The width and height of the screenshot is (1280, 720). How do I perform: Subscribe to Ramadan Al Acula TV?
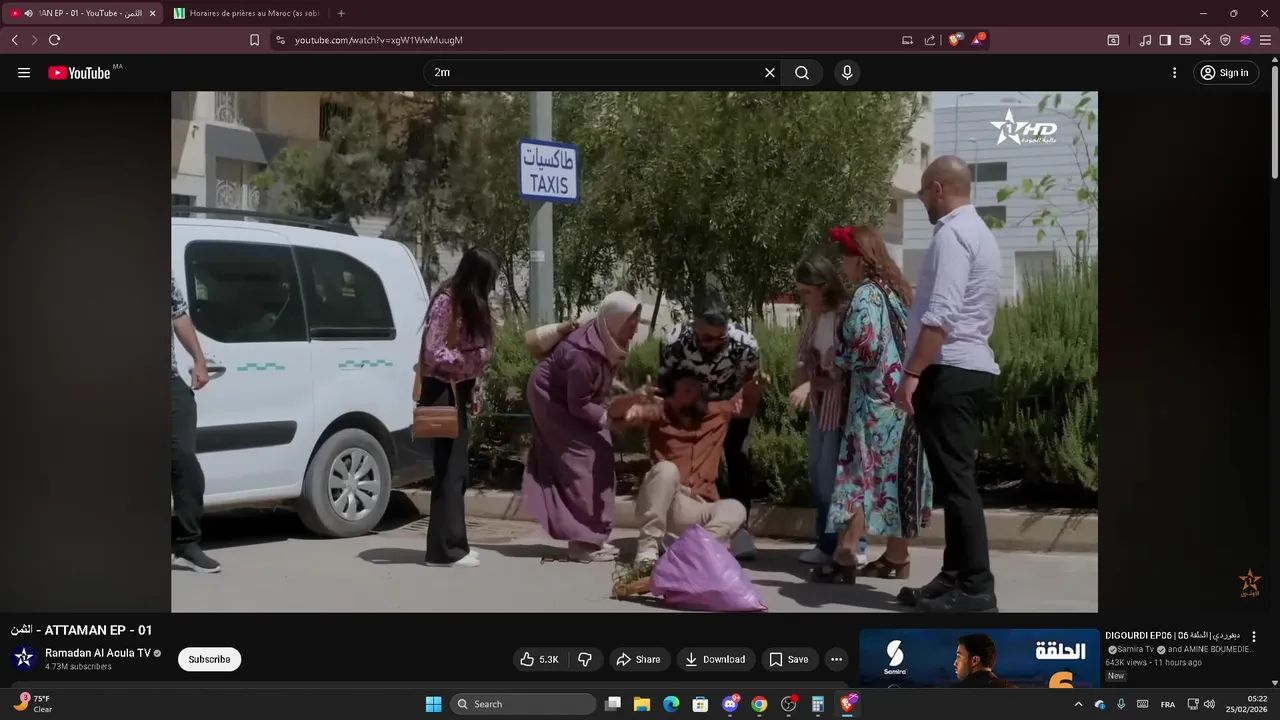[209, 659]
